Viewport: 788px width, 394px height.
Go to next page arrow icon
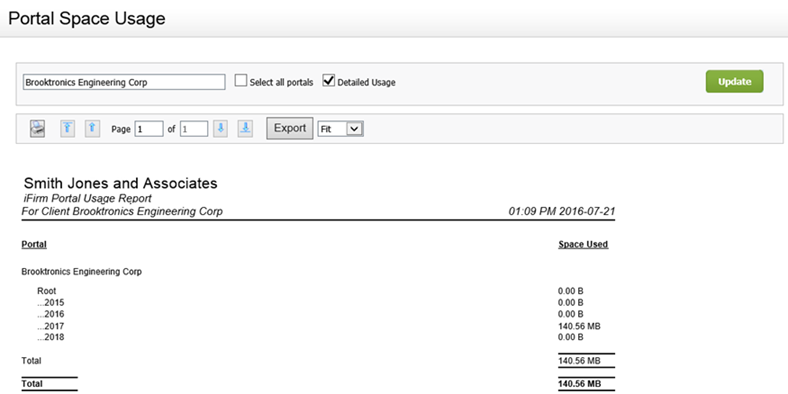(x=220, y=129)
